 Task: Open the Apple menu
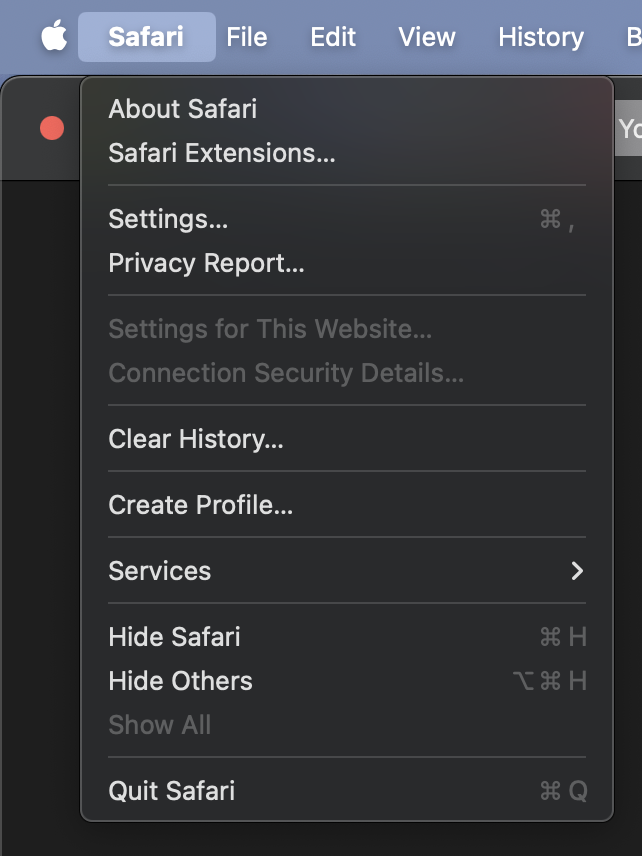54,37
